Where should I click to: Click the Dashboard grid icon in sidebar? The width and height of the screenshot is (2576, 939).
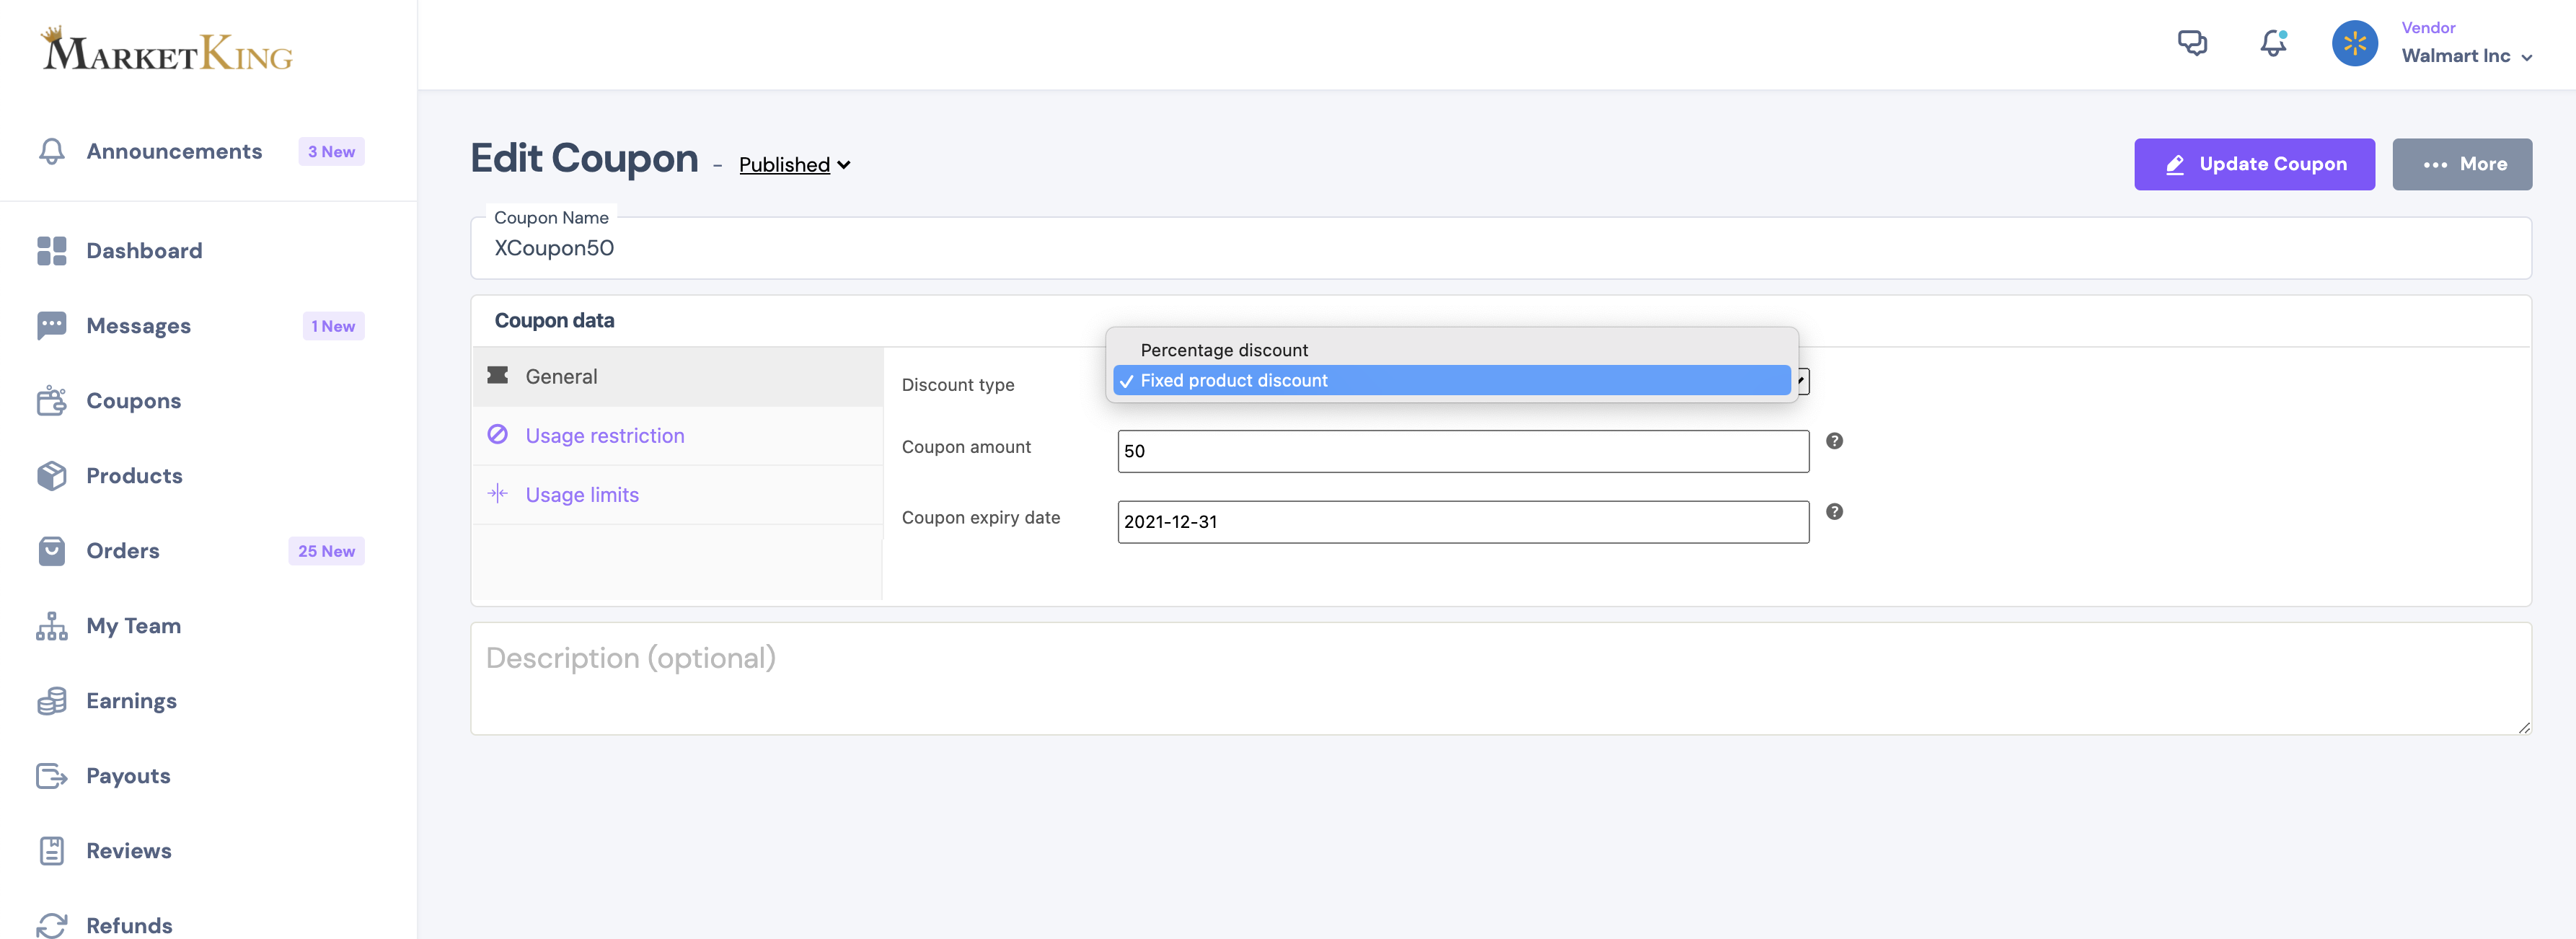(51, 251)
